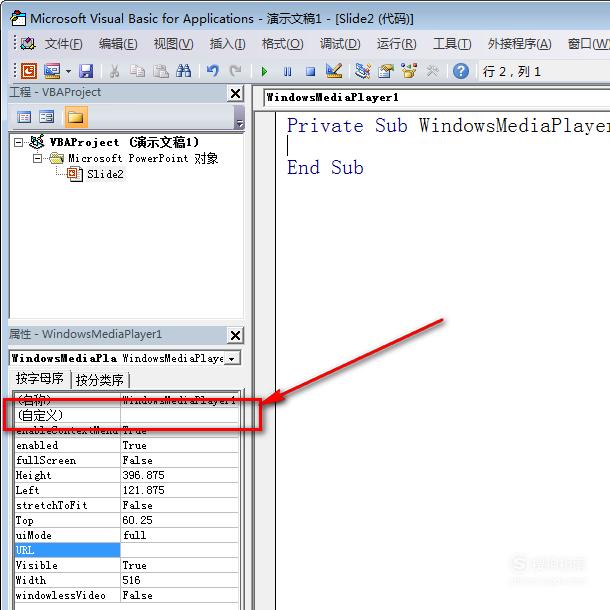Screen dimensions: 610x610
Task: Open Project Explorer toolbar icon
Action: 363,71
